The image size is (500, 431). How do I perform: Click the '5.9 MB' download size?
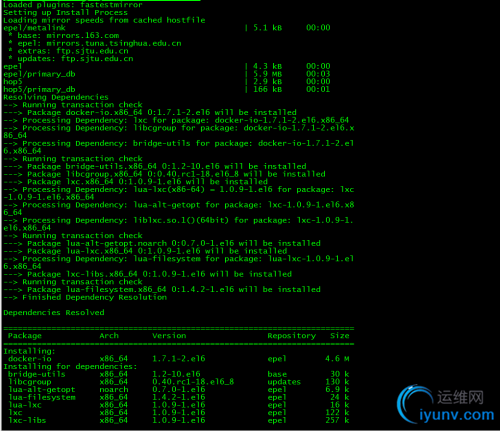point(267,74)
